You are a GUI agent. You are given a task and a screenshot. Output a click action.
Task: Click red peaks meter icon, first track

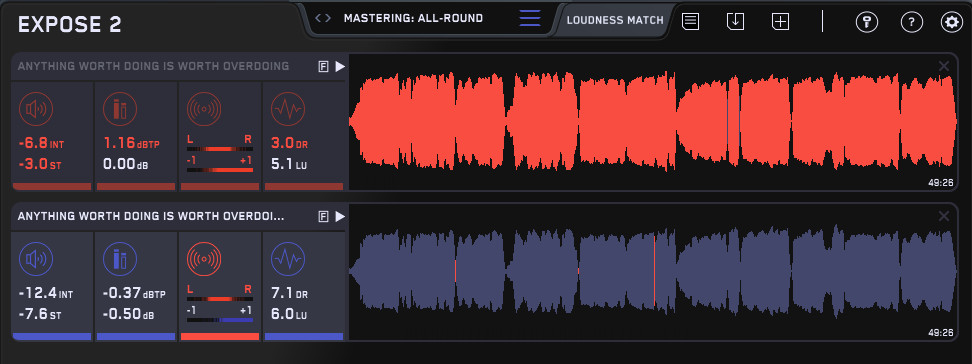[120, 110]
